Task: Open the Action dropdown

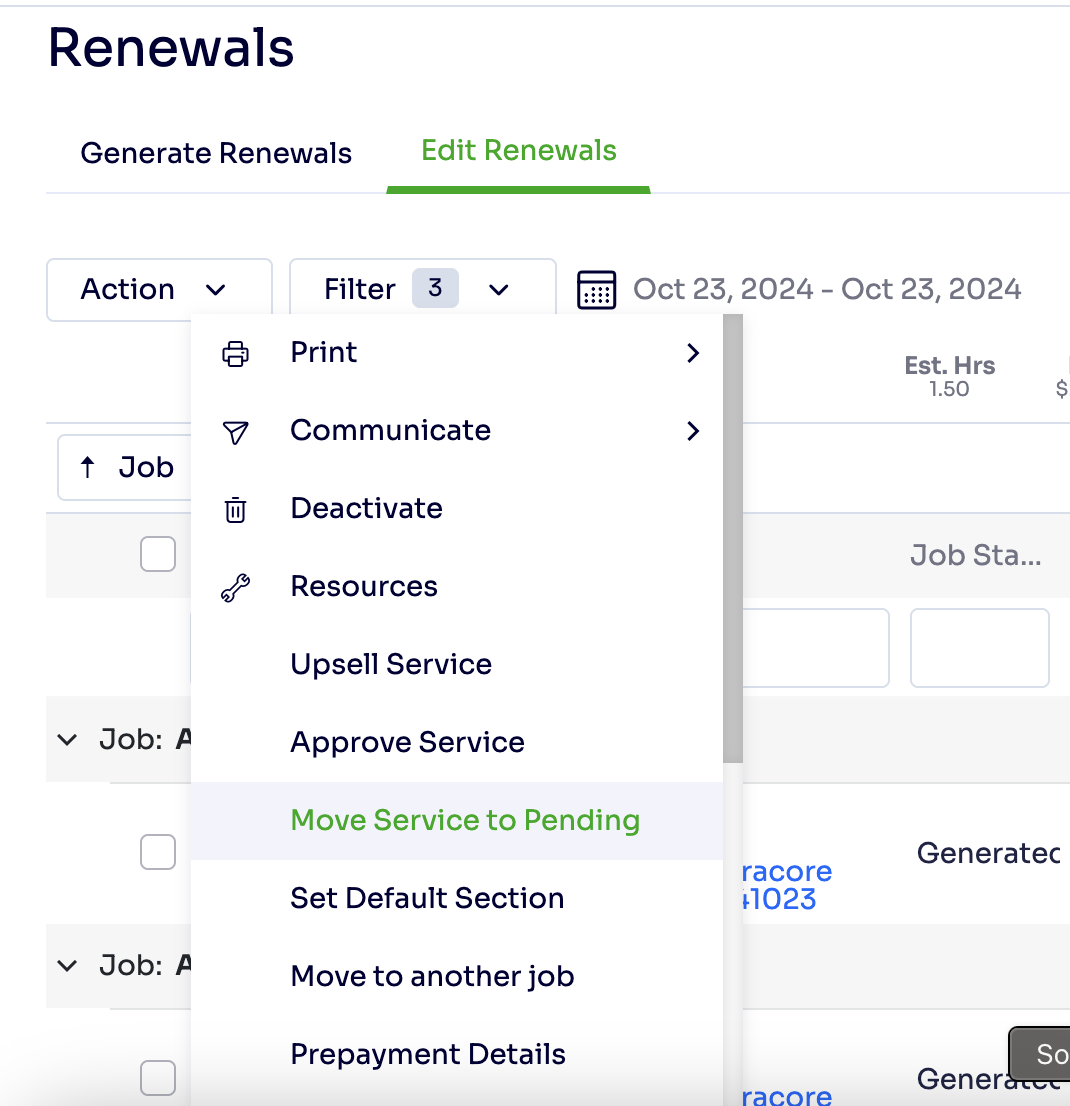Action: coord(159,290)
